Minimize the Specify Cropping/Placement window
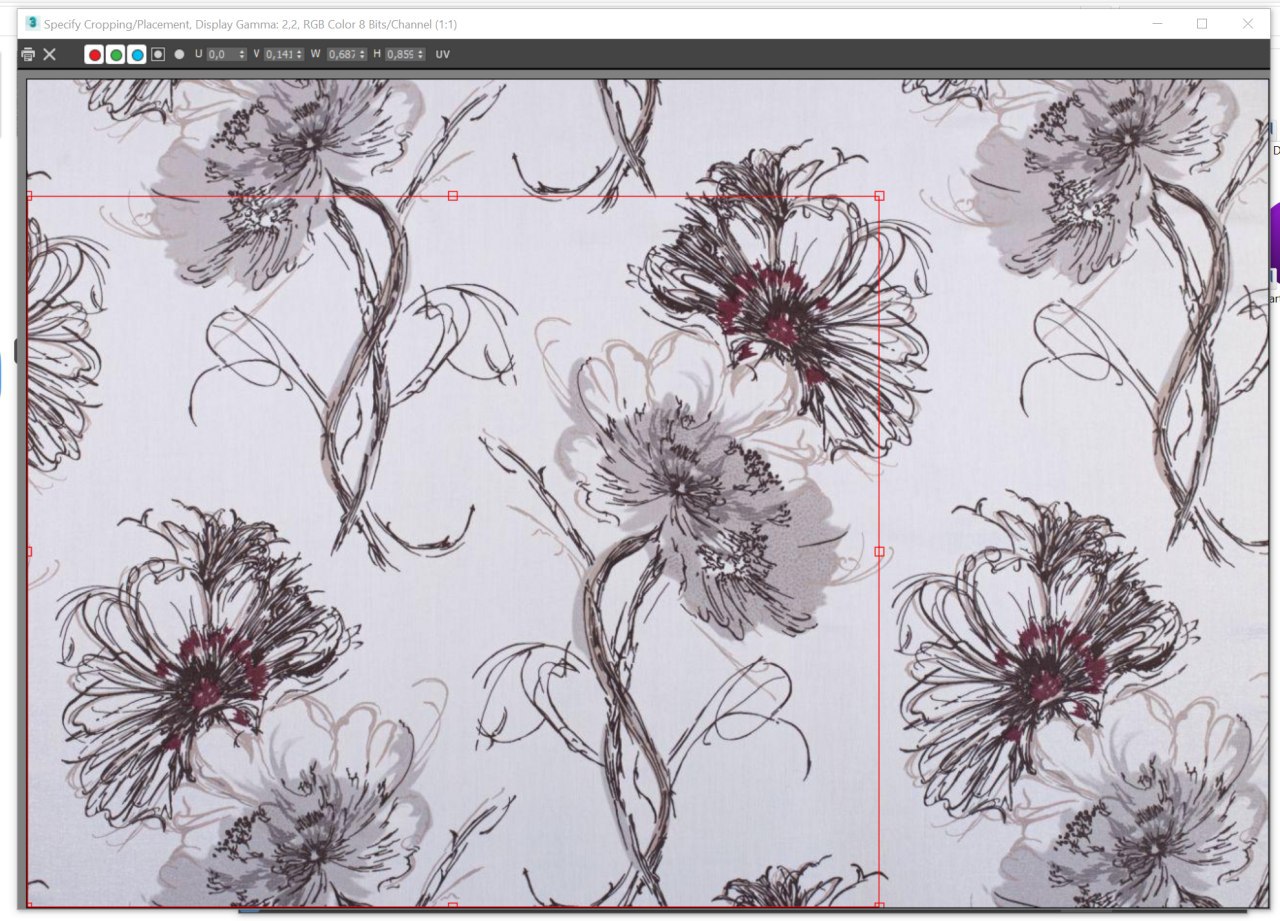This screenshot has width=1280, height=921. click(1157, 23)
